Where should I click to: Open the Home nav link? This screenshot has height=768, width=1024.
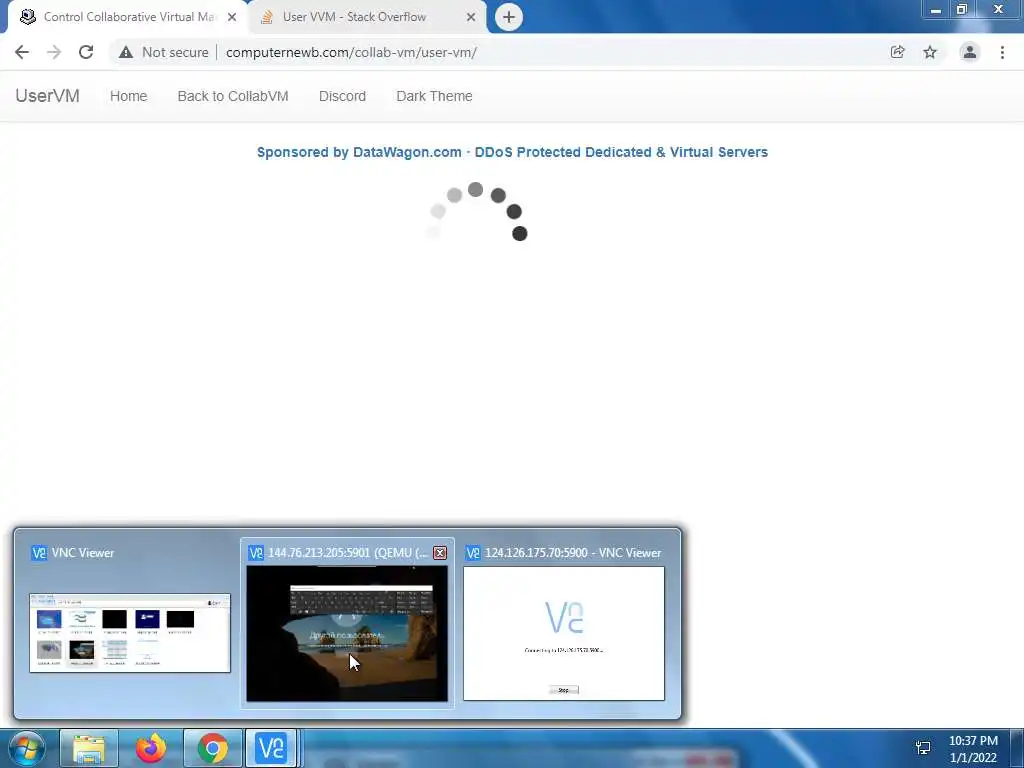(x=129, y=96)
